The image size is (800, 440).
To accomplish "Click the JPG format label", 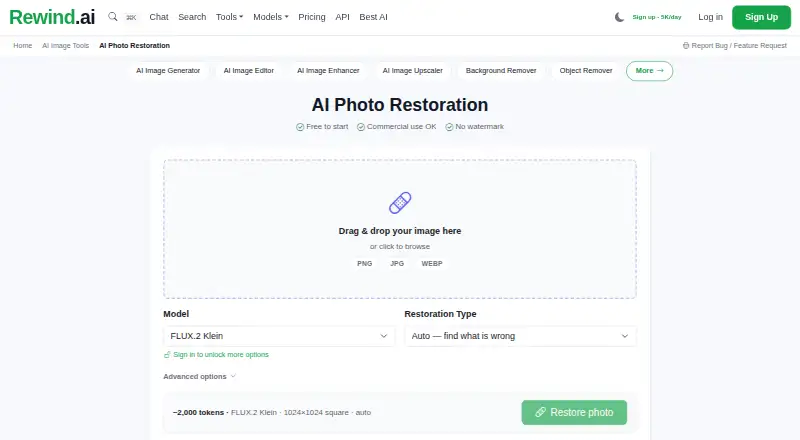I will click(397, 263).
